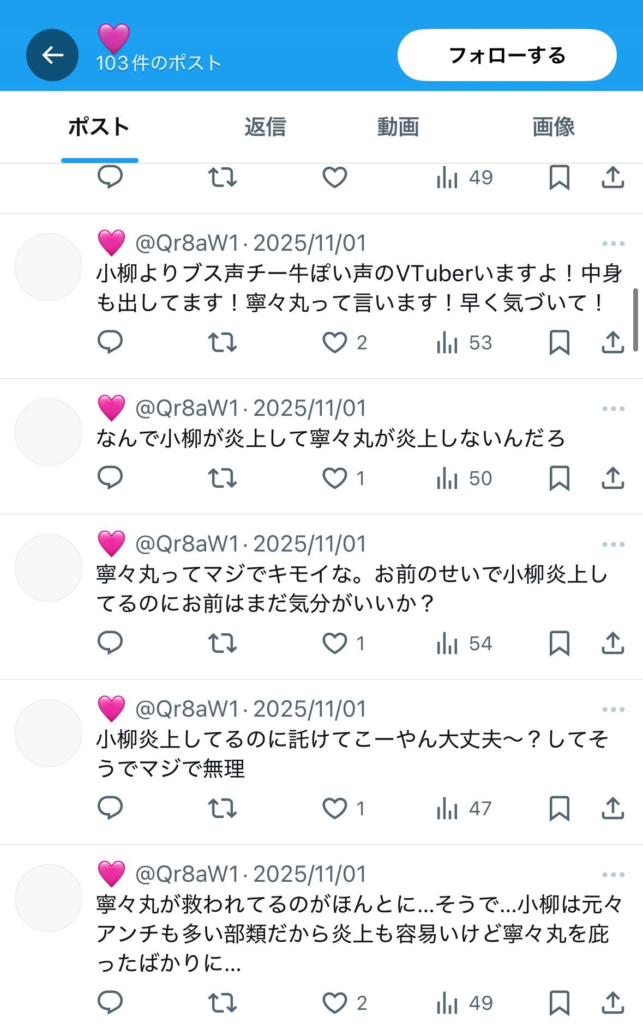
Task: Repost the post with 50 views
Action: click(x=222, y=479)
